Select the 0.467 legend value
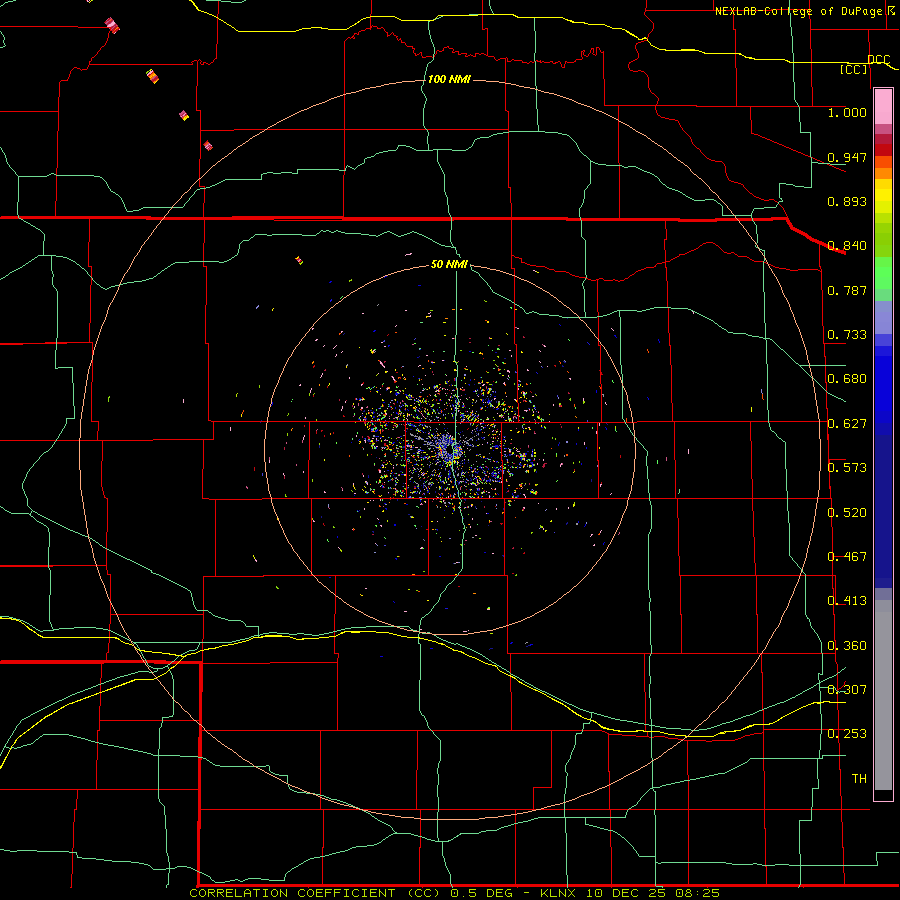Screen dimensions: 900x900 pos(847,557)
